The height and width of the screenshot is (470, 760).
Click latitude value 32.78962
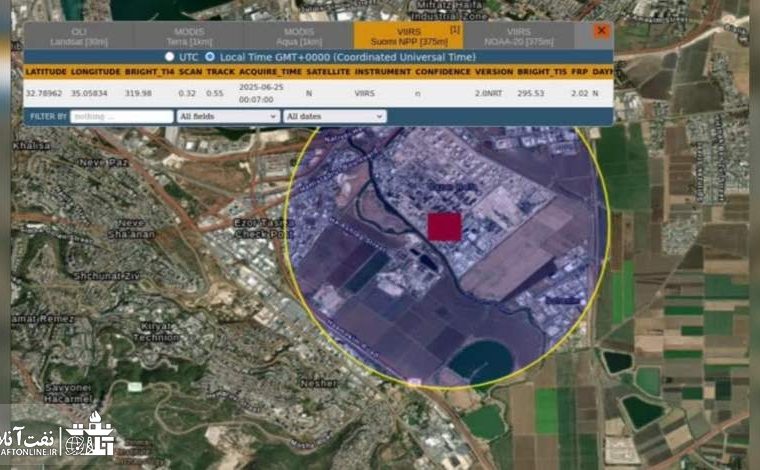(44, 93)
